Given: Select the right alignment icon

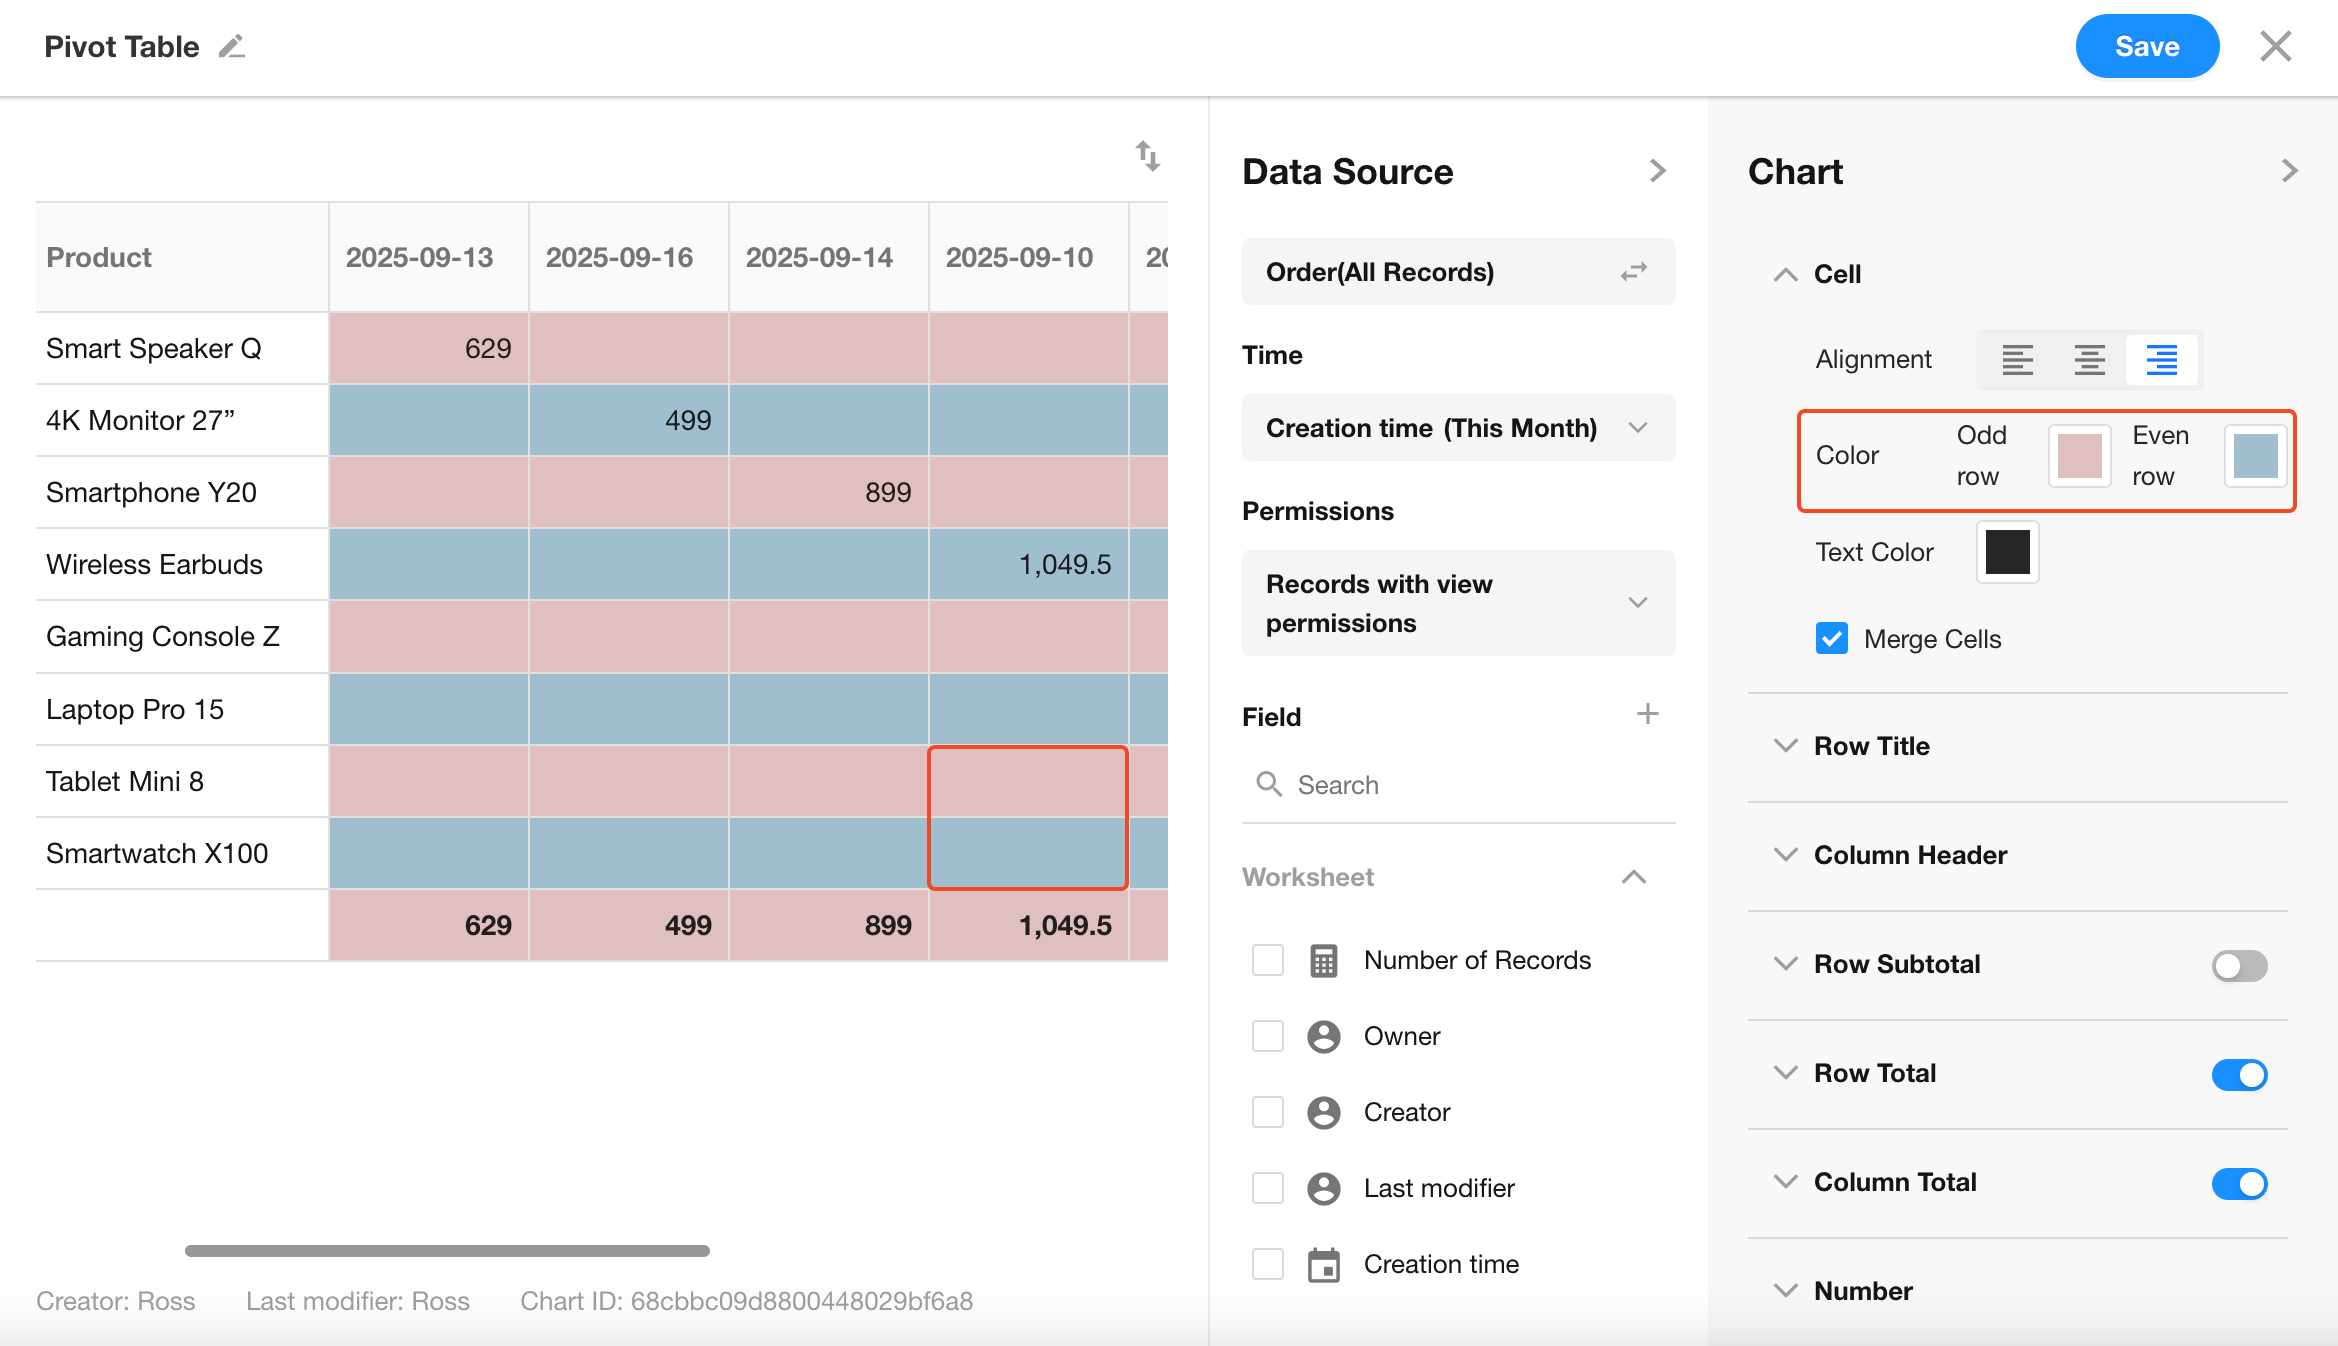Looking at the screenshot, I should coord(2161,359).
